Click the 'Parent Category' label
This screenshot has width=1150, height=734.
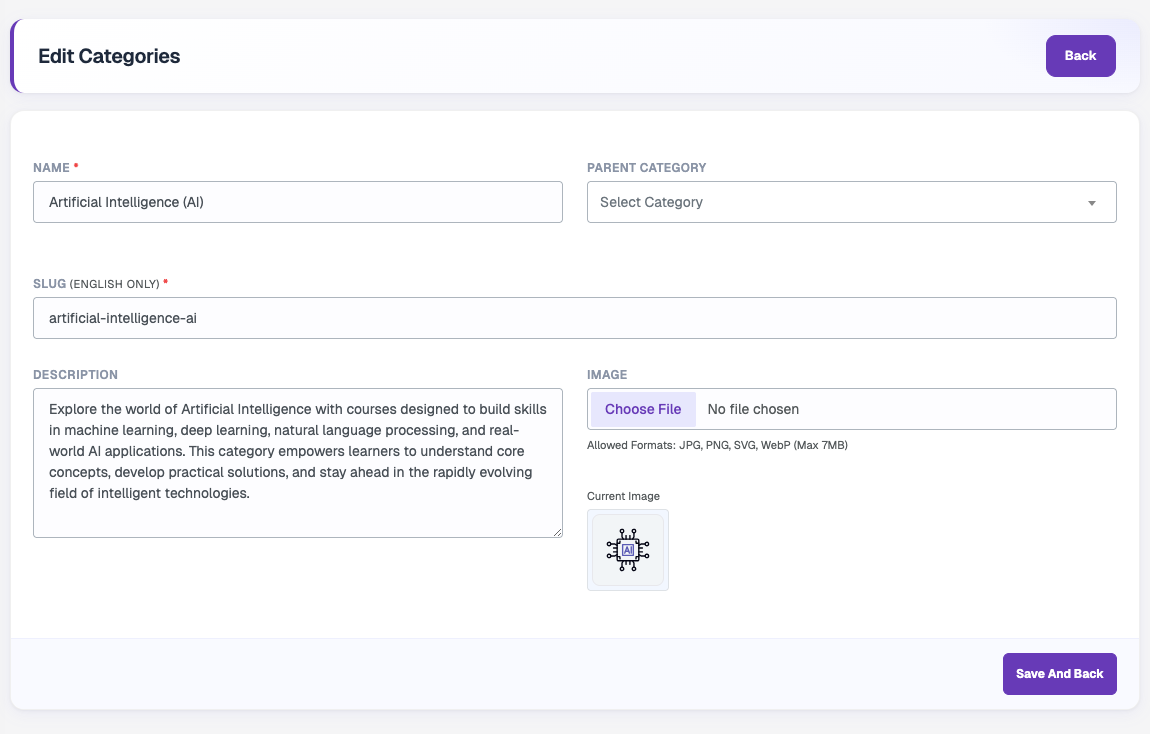(x=646, y=168)
